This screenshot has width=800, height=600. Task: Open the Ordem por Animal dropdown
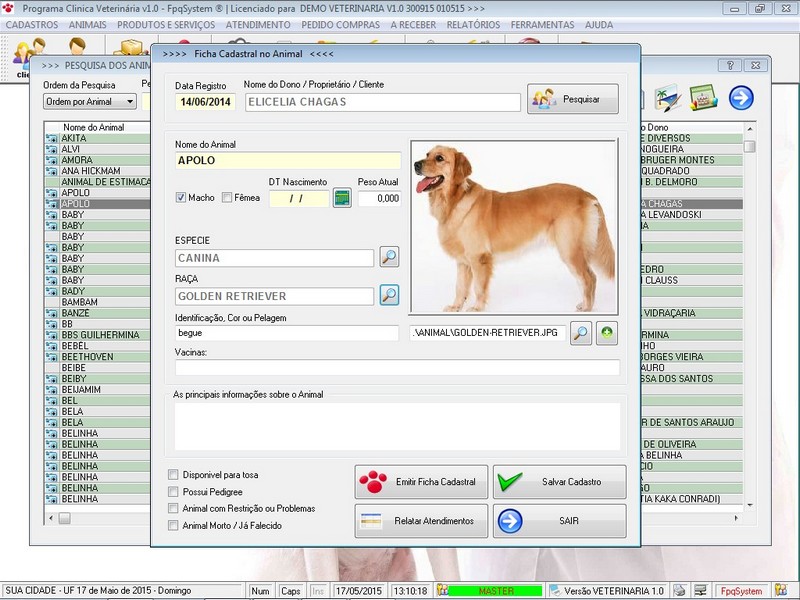pyautogui.click(x=90, y=102)
